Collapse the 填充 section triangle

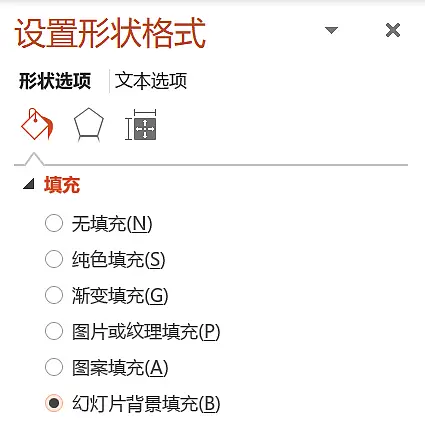coord(29,184)
